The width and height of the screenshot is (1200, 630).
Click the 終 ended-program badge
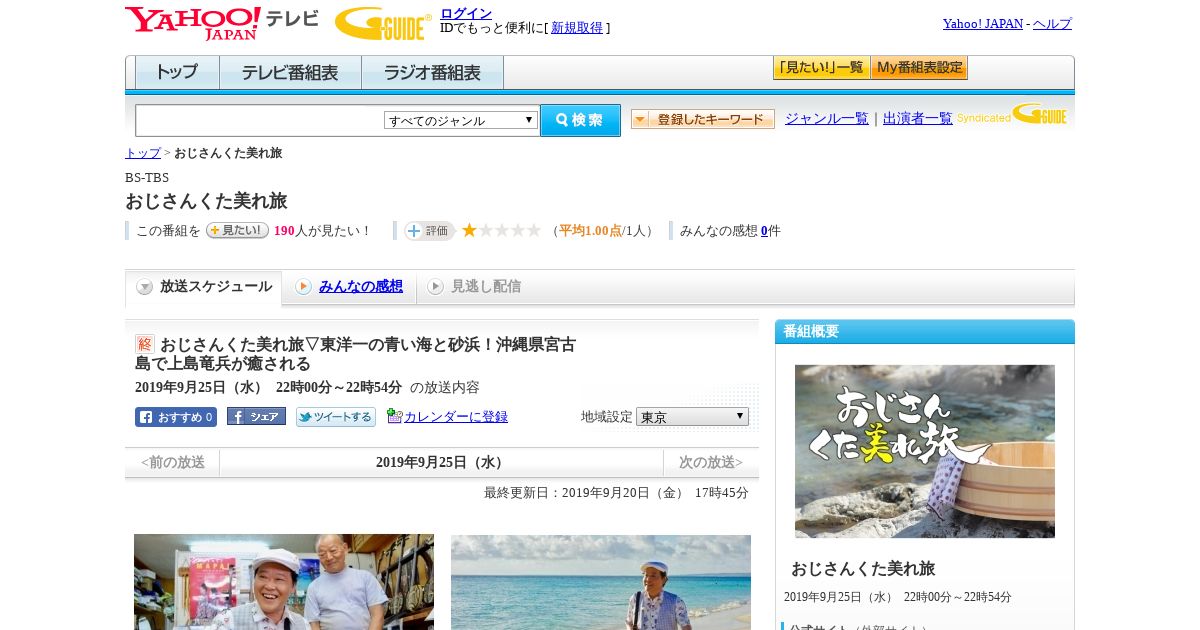(x=145, y=344)
